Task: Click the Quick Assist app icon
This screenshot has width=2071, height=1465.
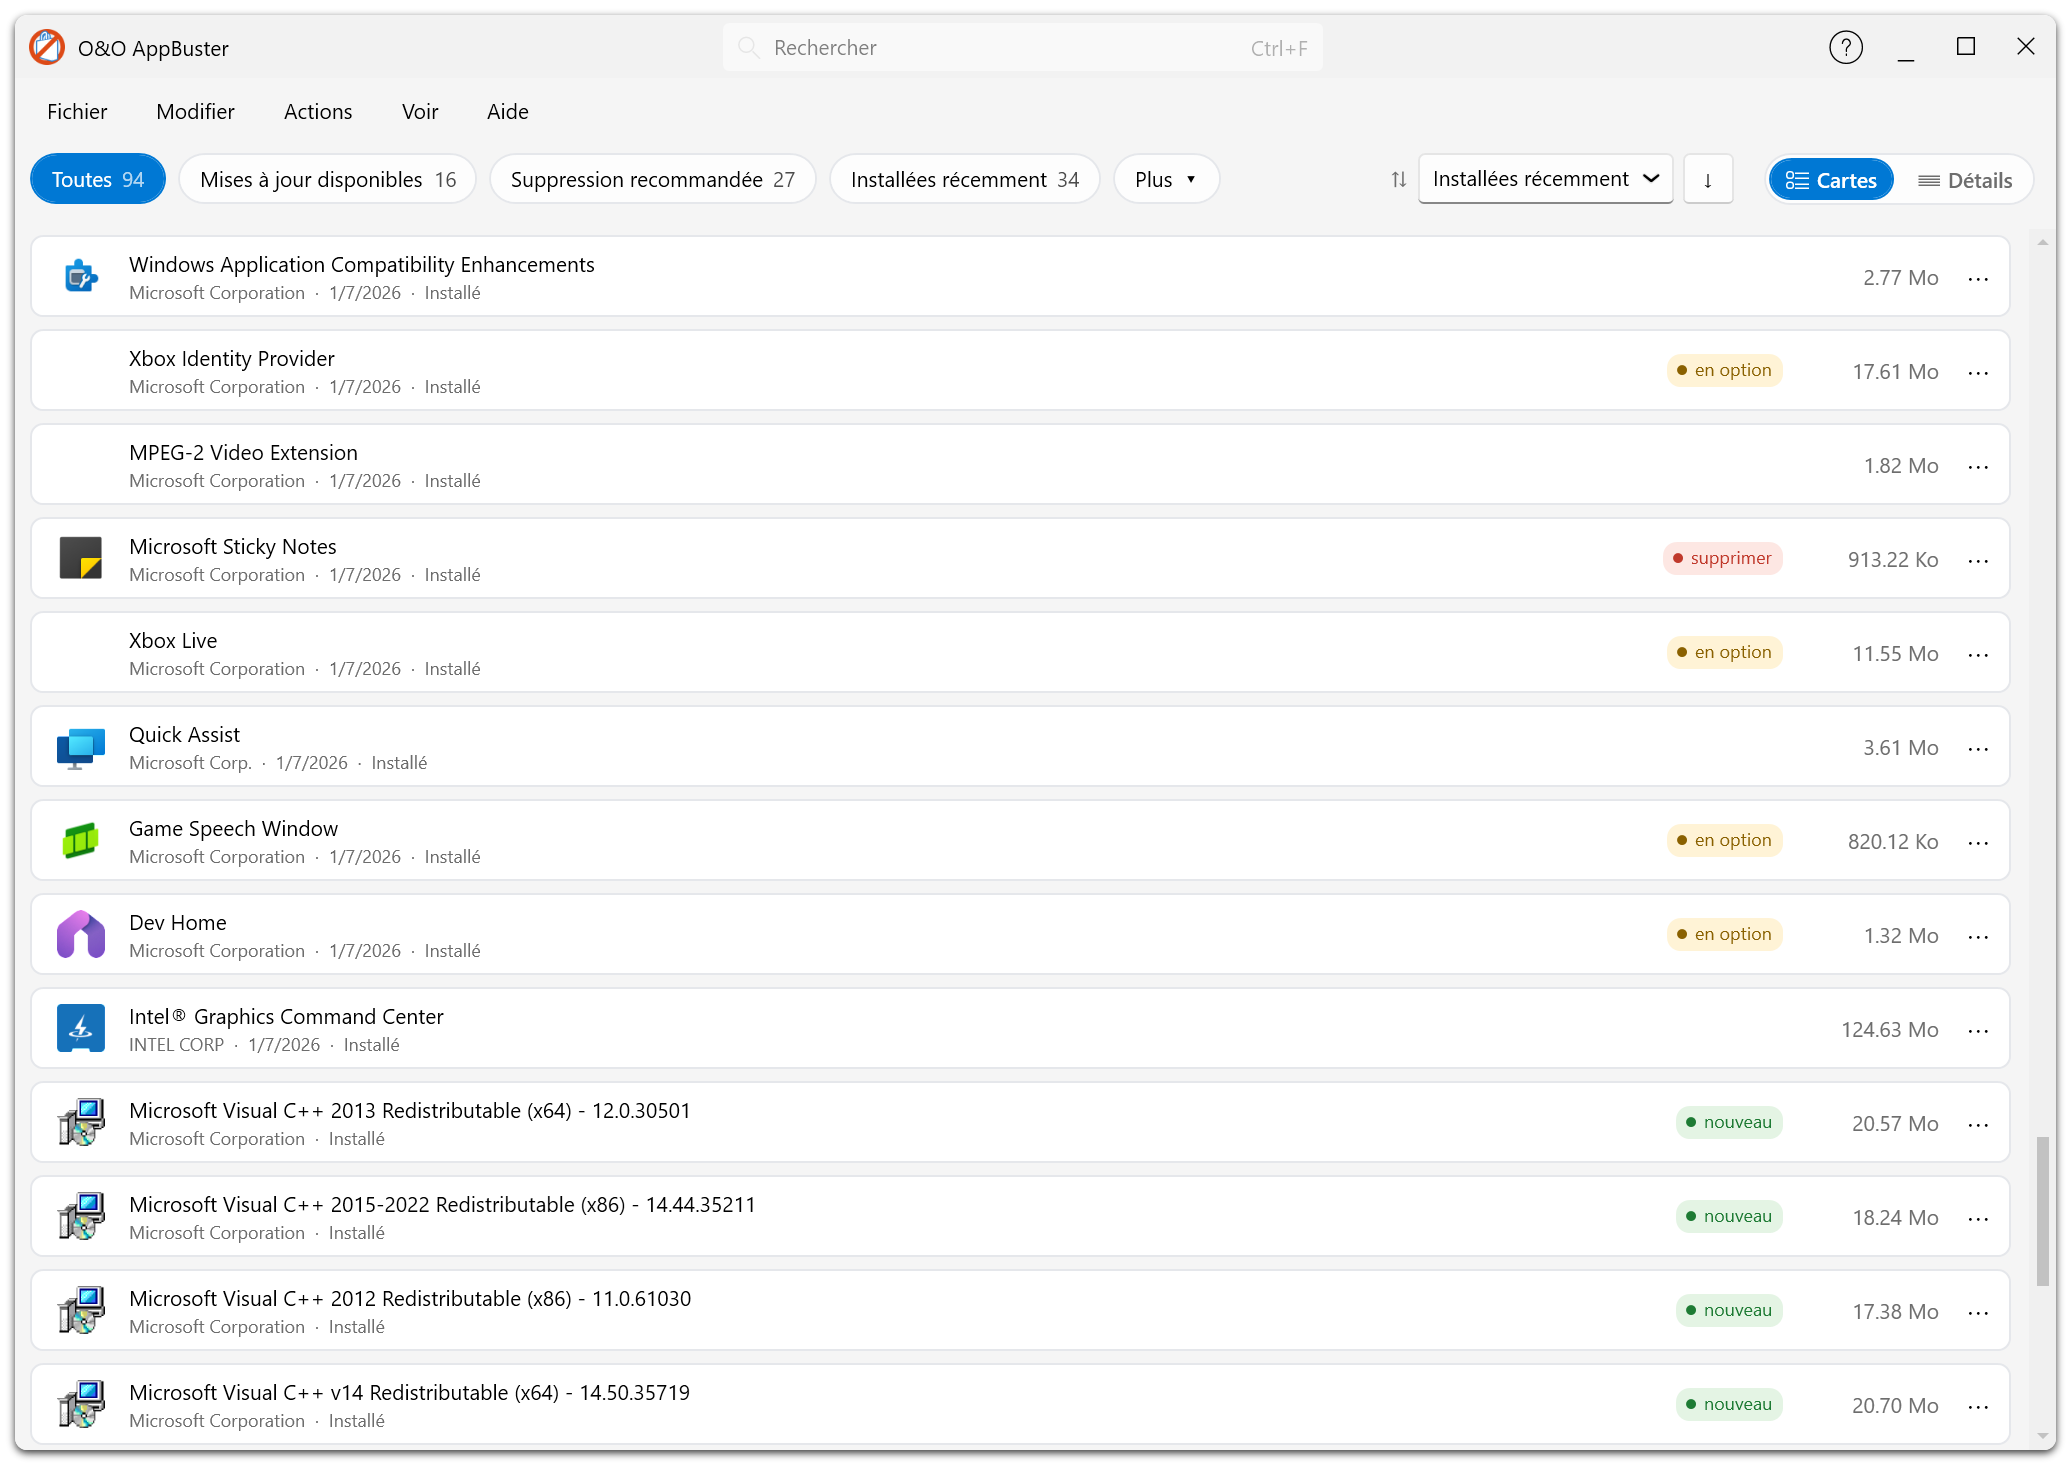Action: pos(81,747)
